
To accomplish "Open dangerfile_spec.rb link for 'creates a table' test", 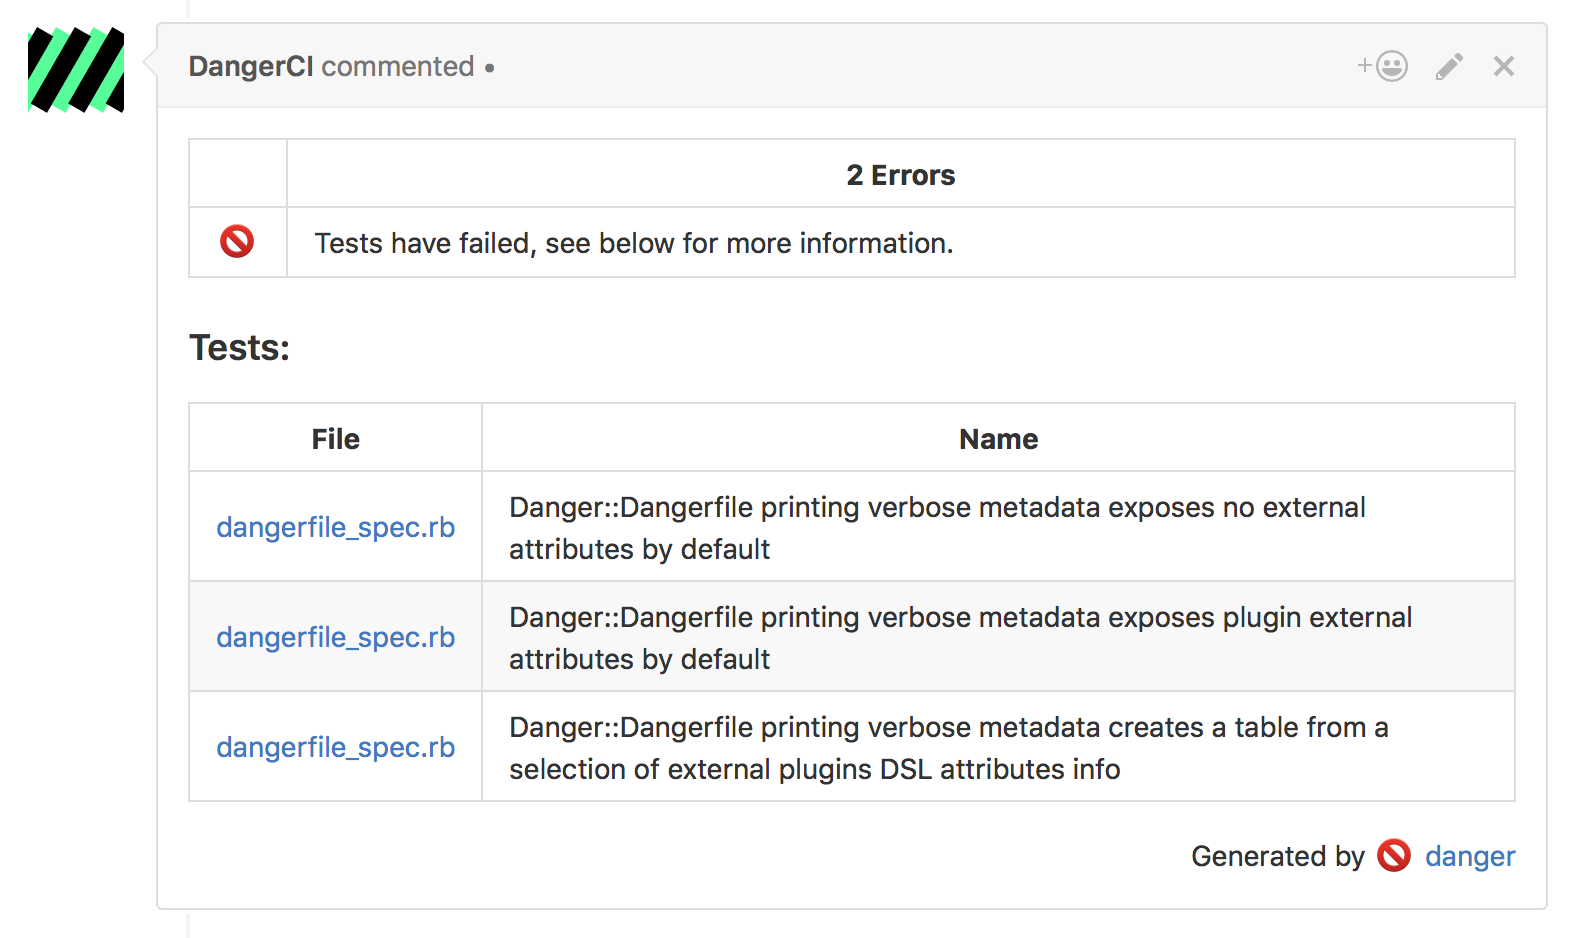I will tap(336, 747).
